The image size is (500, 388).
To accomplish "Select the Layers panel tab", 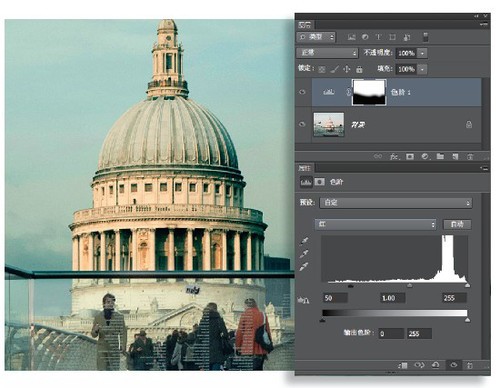I will (x=305, y=25).
